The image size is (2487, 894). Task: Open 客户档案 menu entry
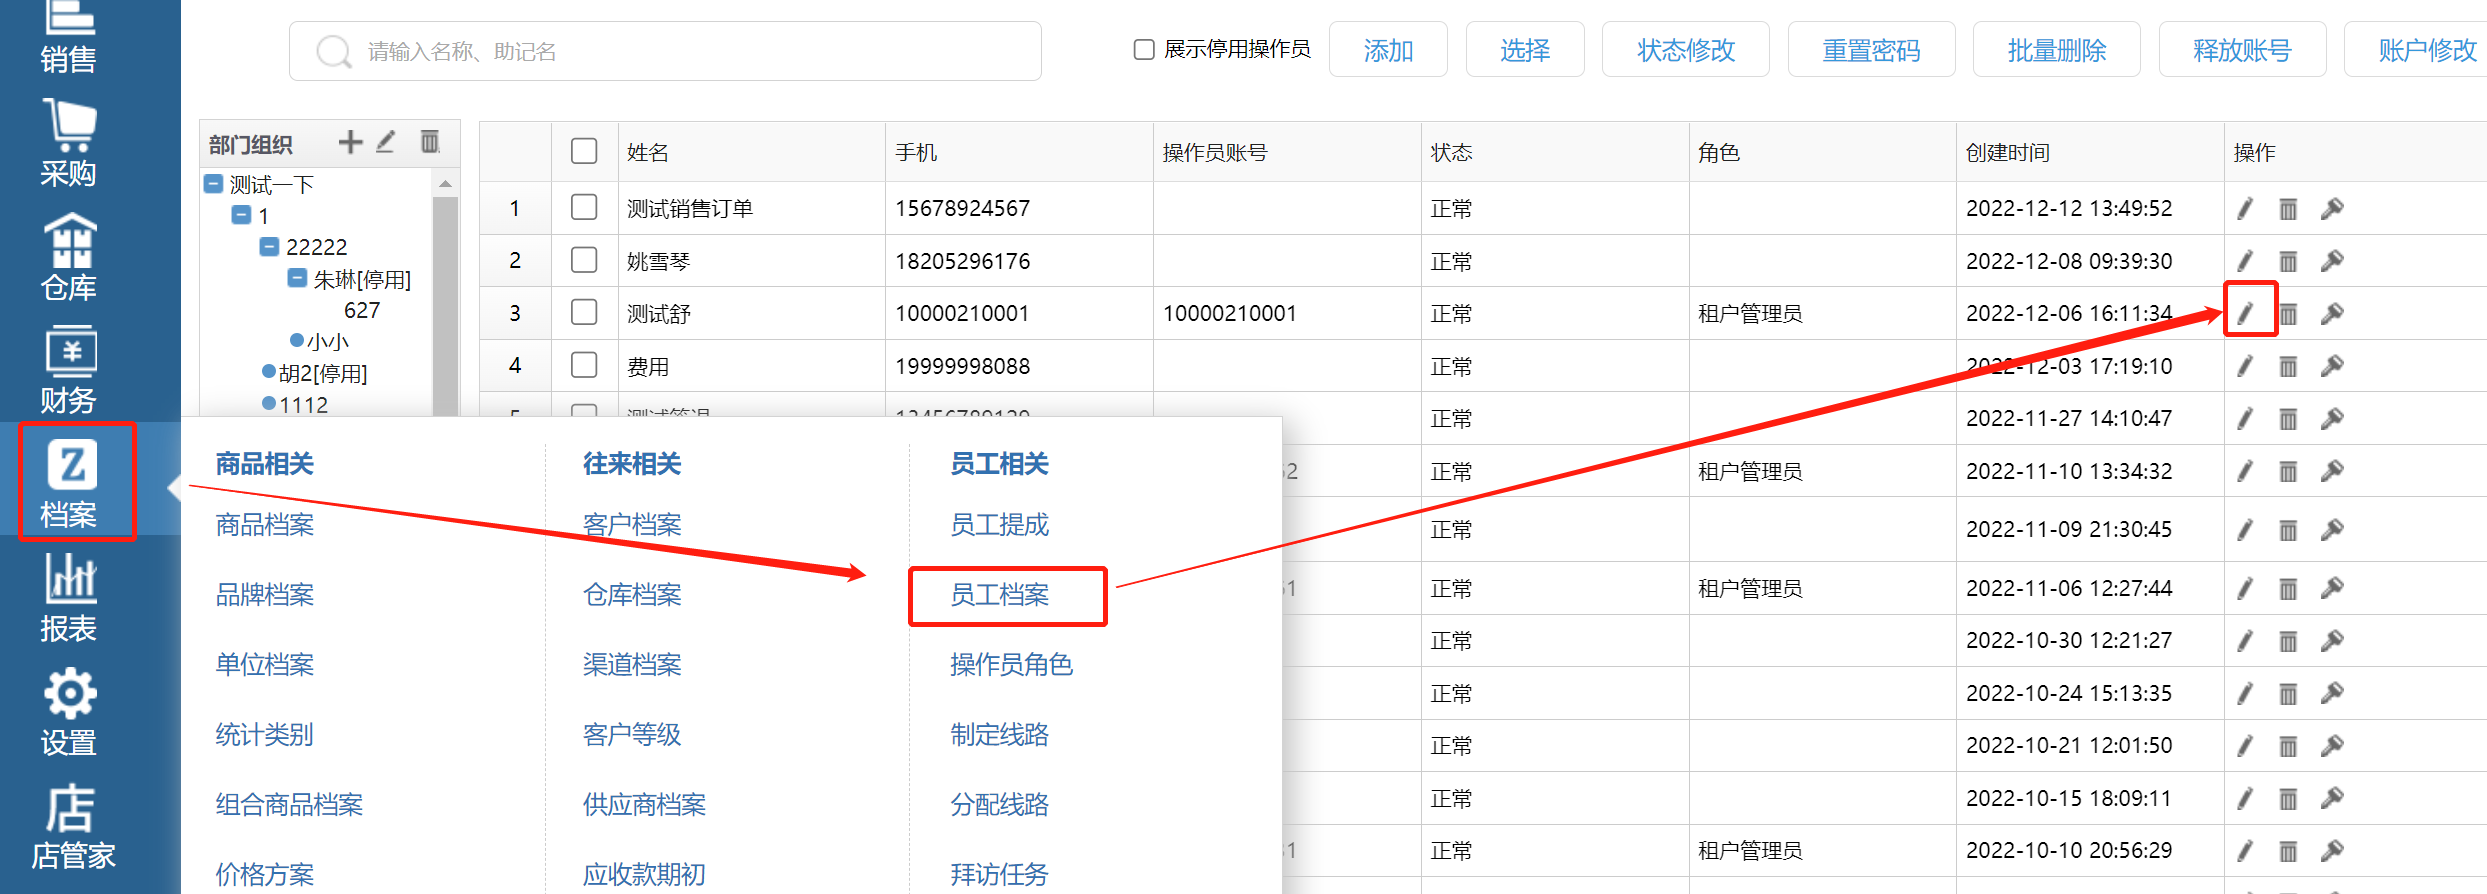pos(632,525)
